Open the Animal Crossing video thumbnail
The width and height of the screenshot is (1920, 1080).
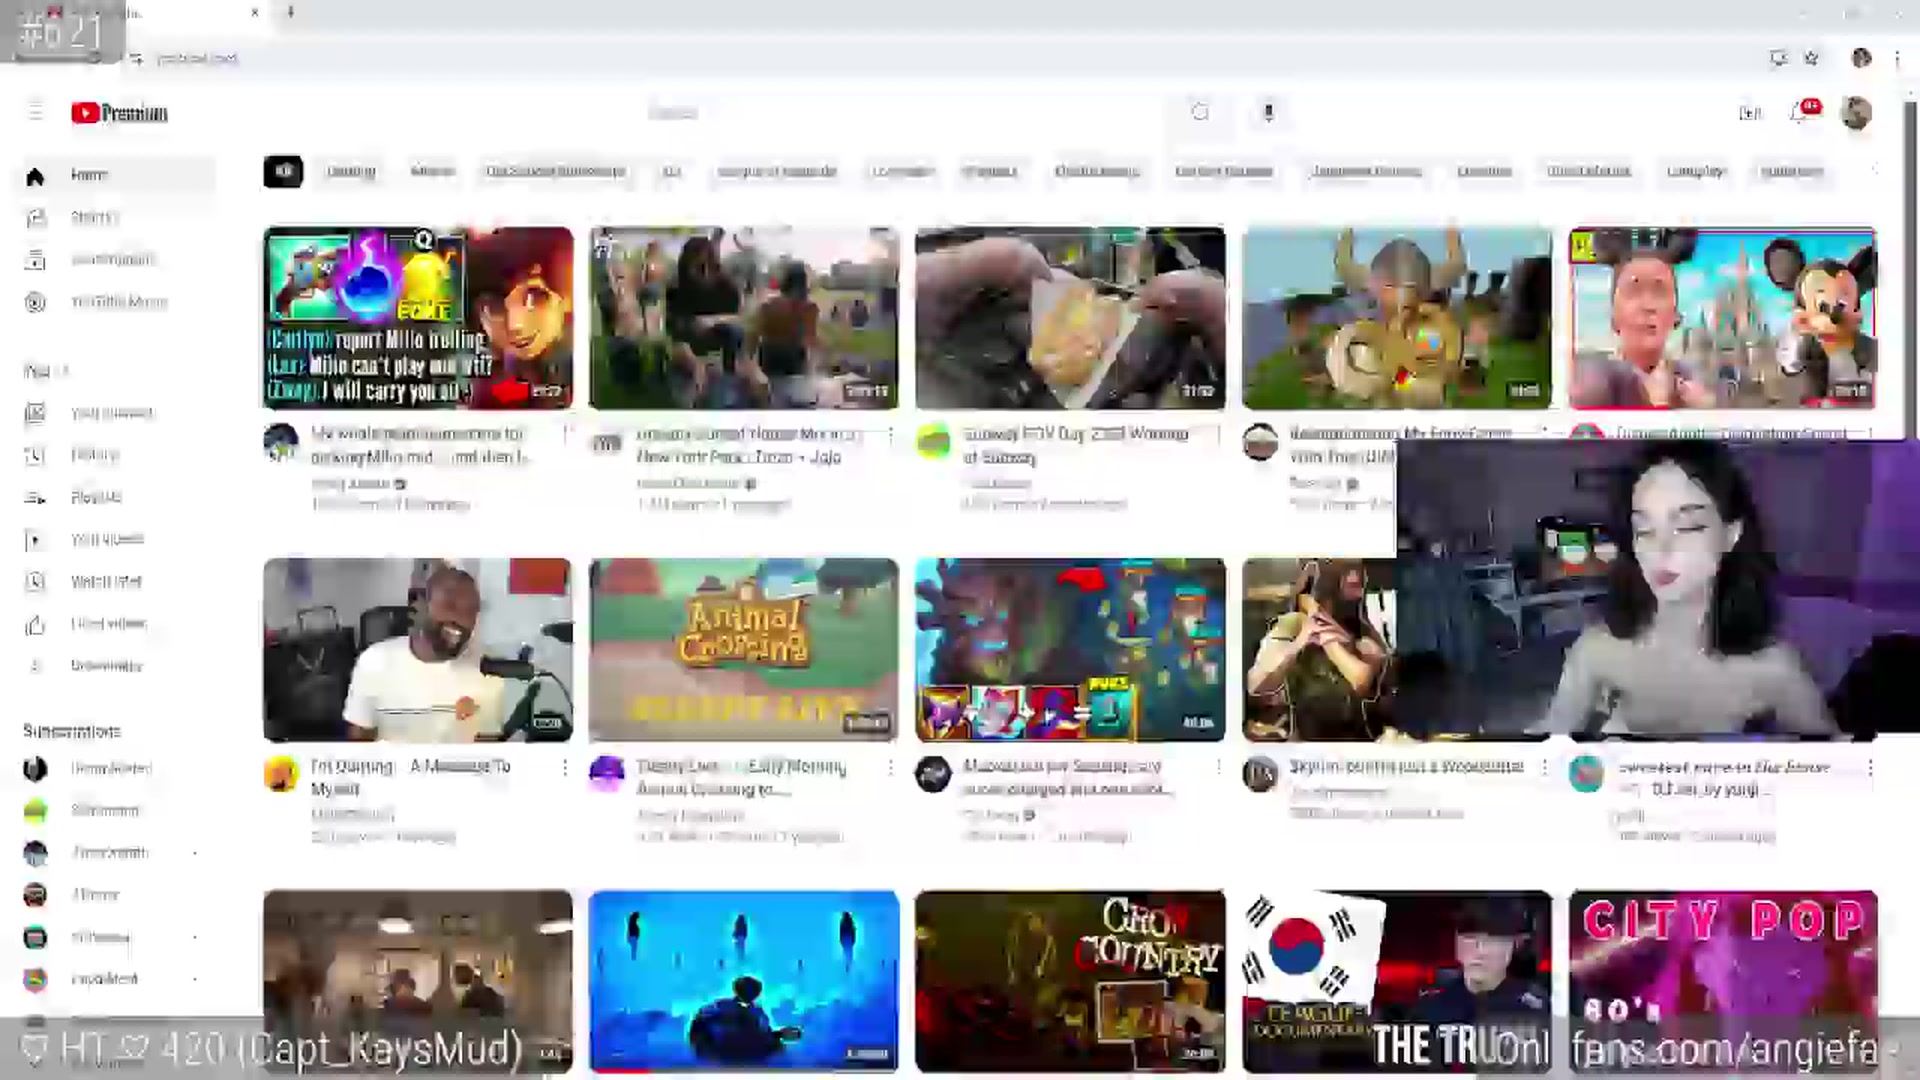pos(744,650)
